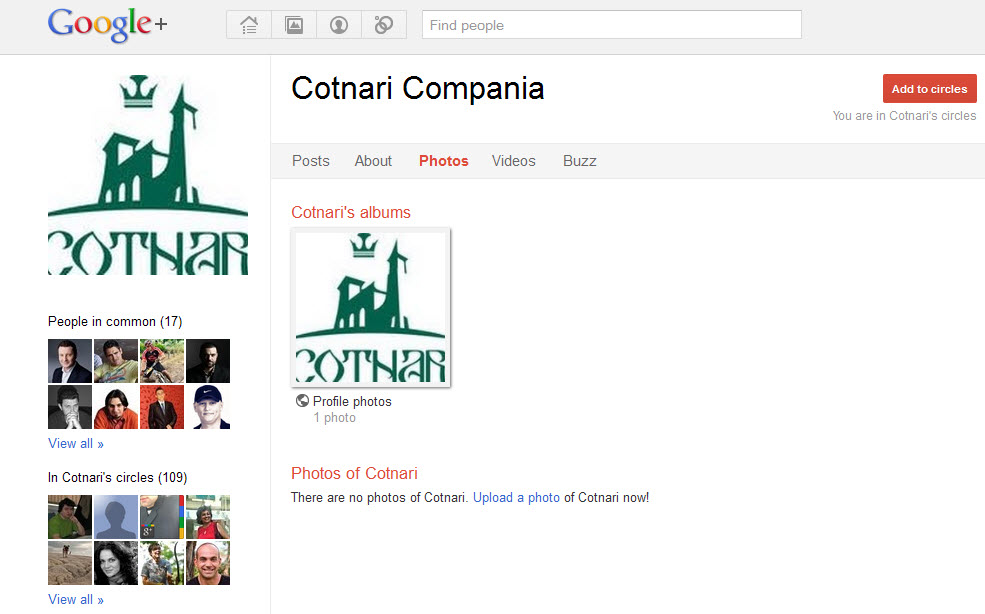Image resolution: width=985 pixels, height=614 pixels.
Task: Select the Photos tab
Action: pyautogui.click(x=444, y=161)
